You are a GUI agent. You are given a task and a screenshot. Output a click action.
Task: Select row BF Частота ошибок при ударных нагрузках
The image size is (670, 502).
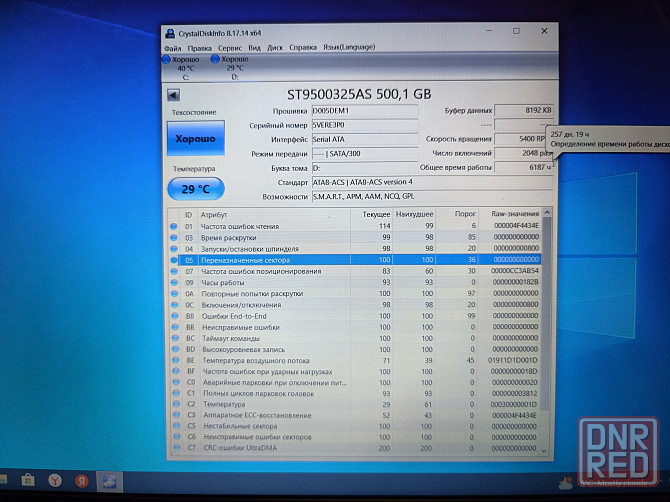pyautogui.click(x=355, y=371)
